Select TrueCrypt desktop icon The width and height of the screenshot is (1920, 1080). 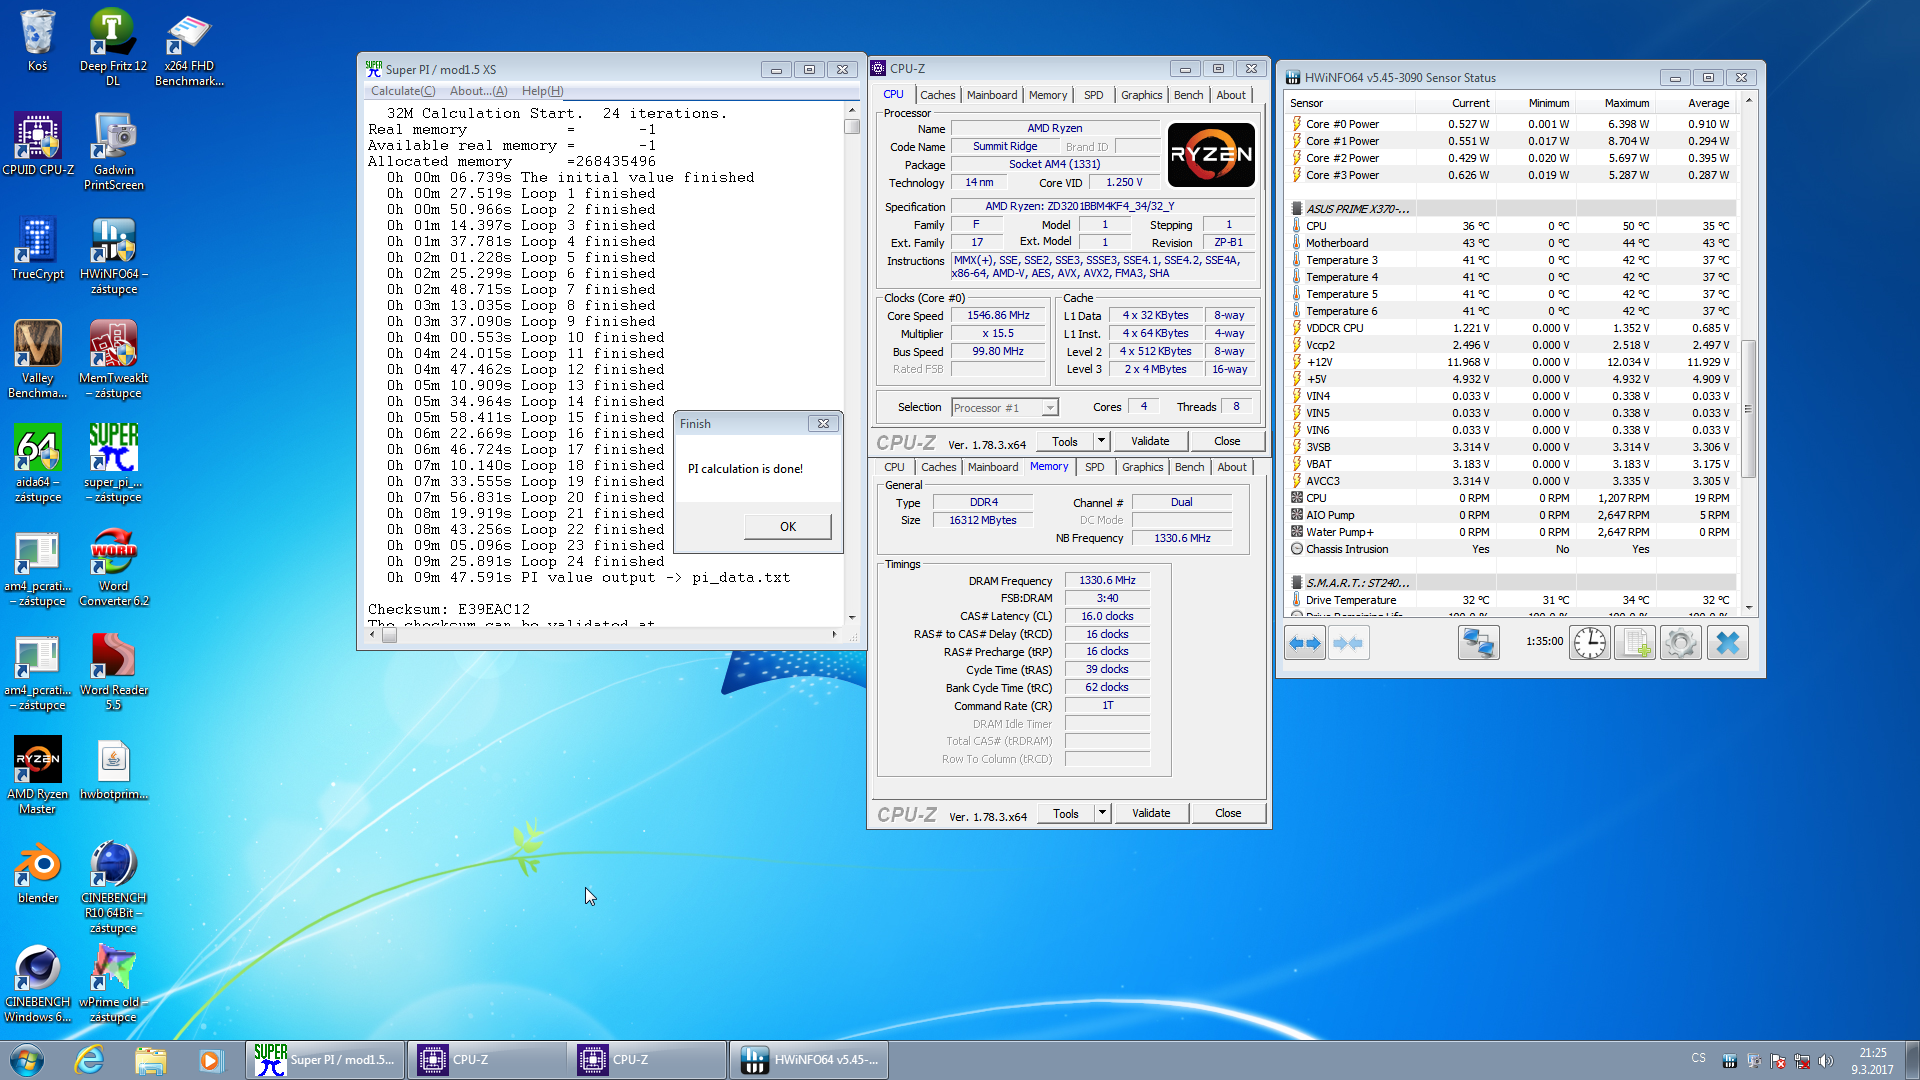[x=37, y=248]
